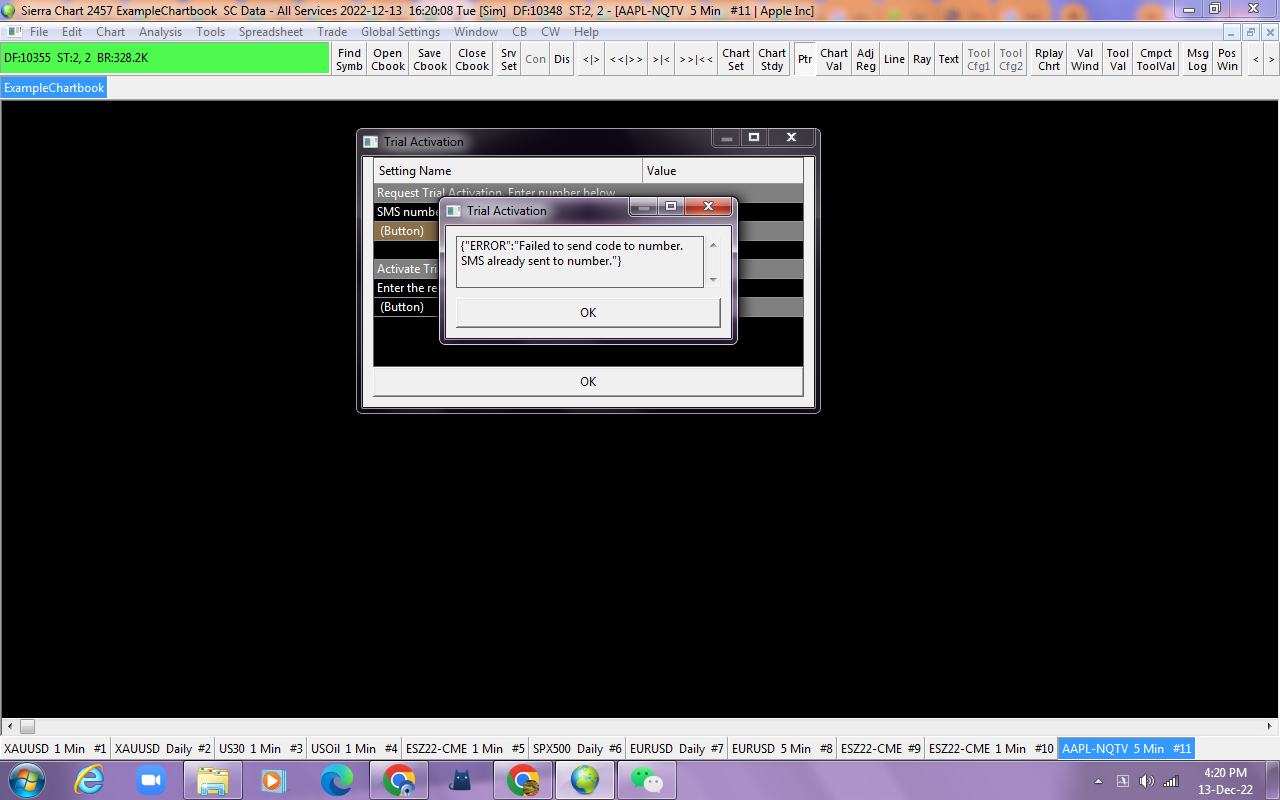
Task: Click the Cmpct ToolVal toolbar button
Action: point(1156,59)
